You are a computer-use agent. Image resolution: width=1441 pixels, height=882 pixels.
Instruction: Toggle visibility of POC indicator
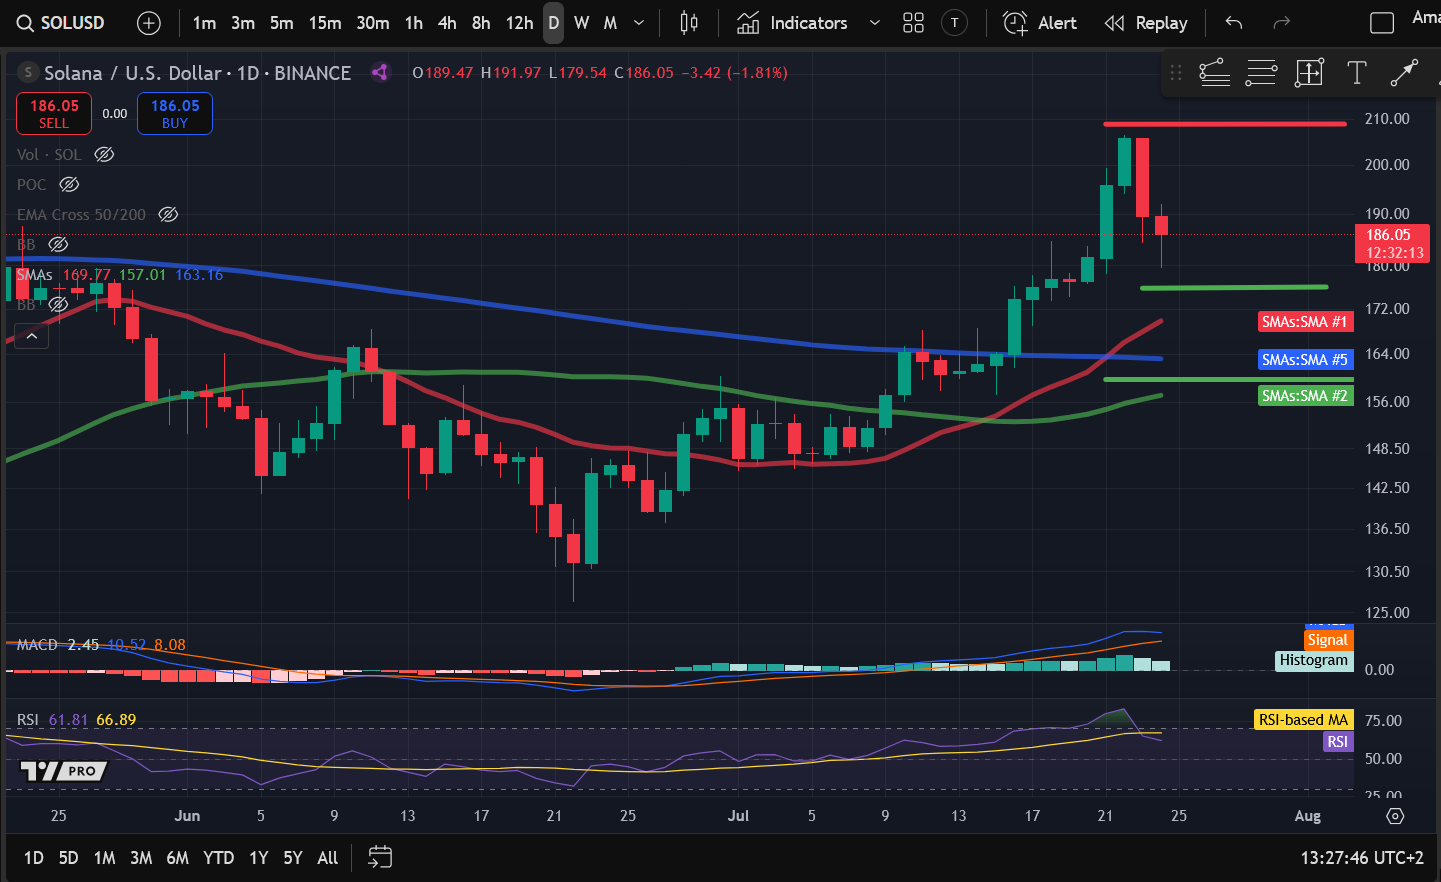click(69, 184)
